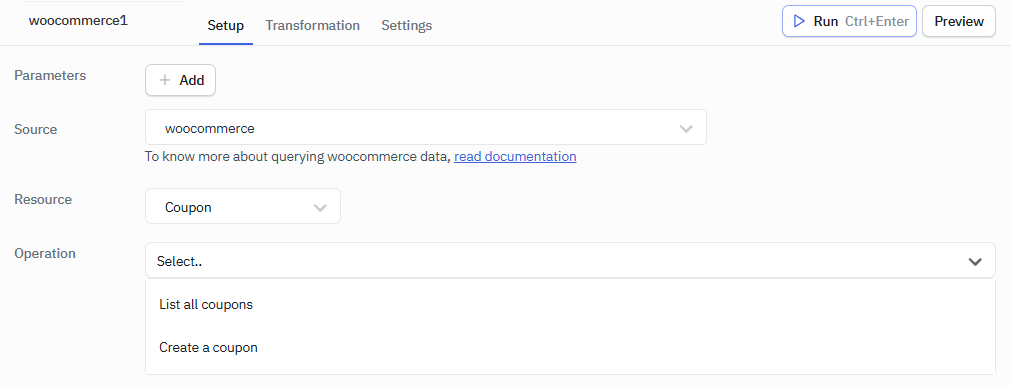Choose Create a coupon operation
This screenshot has height=386, width=1011.
tap(570, 347)
